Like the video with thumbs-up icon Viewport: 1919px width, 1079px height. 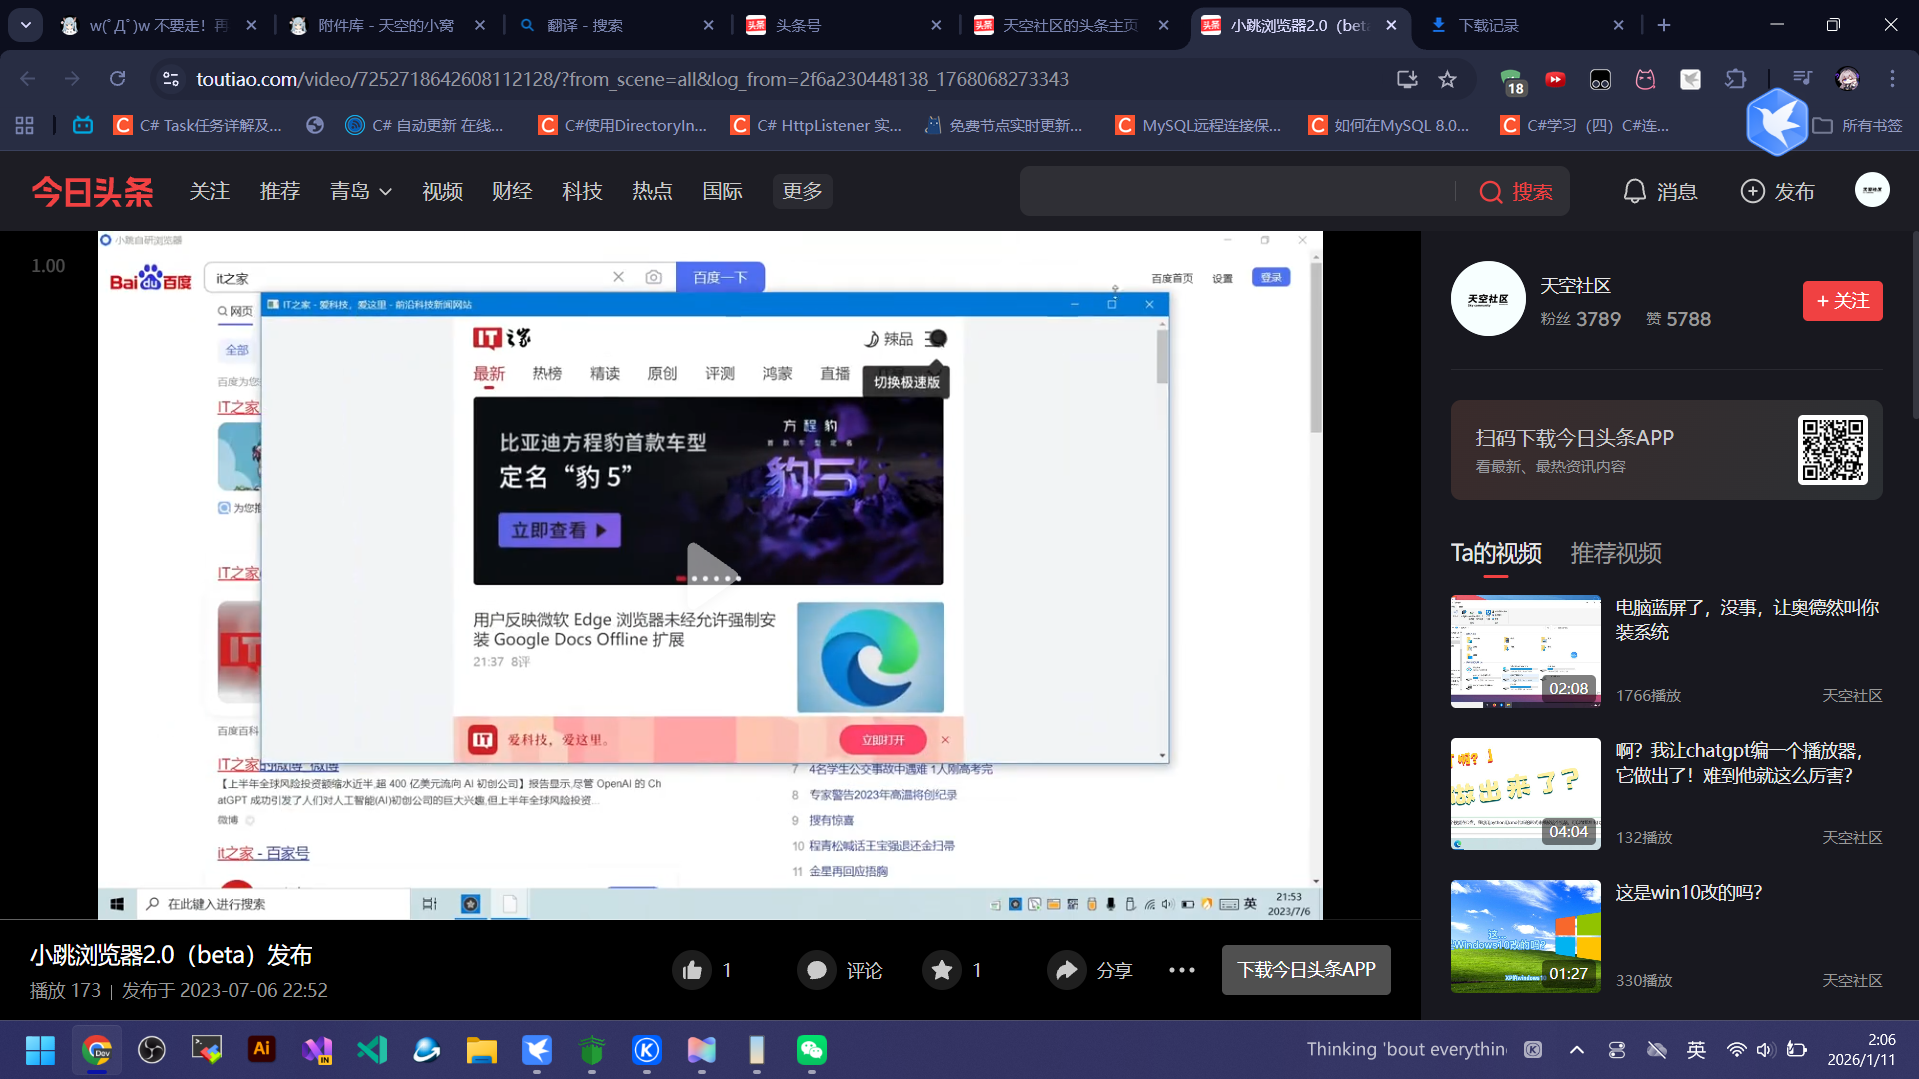pyautogui.click(x=692, y=969)
